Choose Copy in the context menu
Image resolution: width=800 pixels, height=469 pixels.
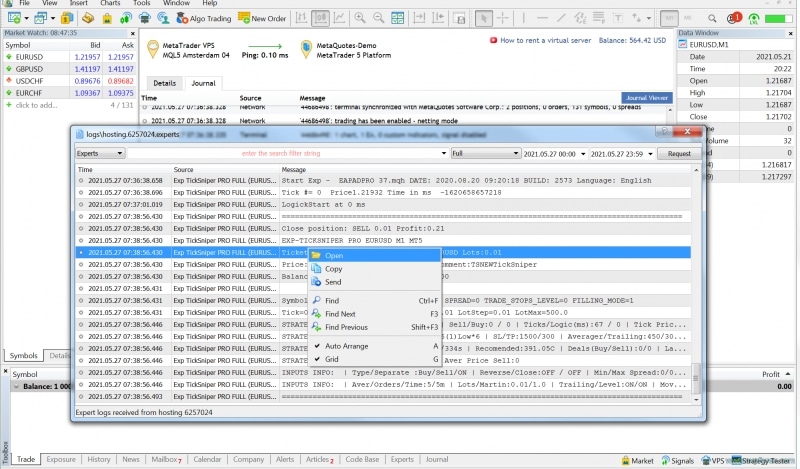[374, 268]
